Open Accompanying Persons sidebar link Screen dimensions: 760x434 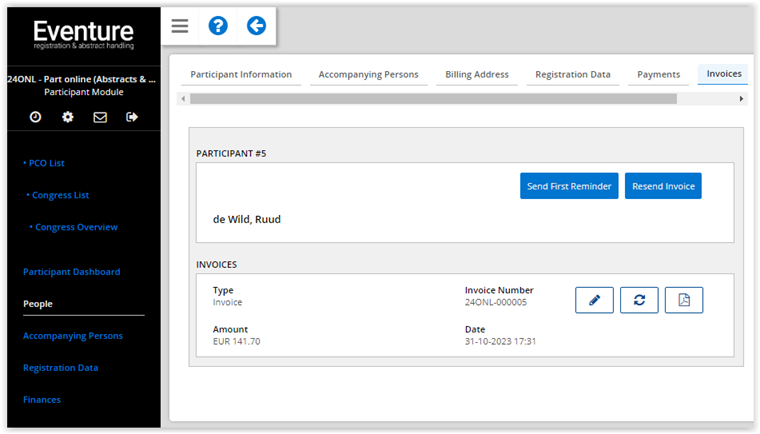pyautogui.click(x=73, y=336)
